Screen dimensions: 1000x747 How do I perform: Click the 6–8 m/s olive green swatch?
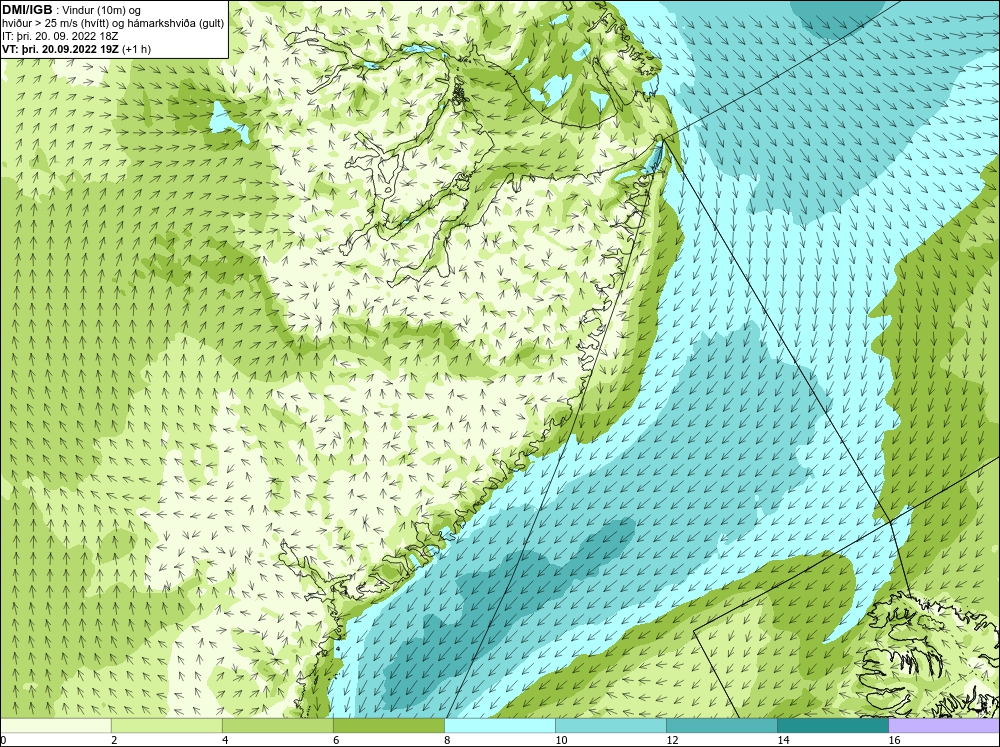pos(388,726)
